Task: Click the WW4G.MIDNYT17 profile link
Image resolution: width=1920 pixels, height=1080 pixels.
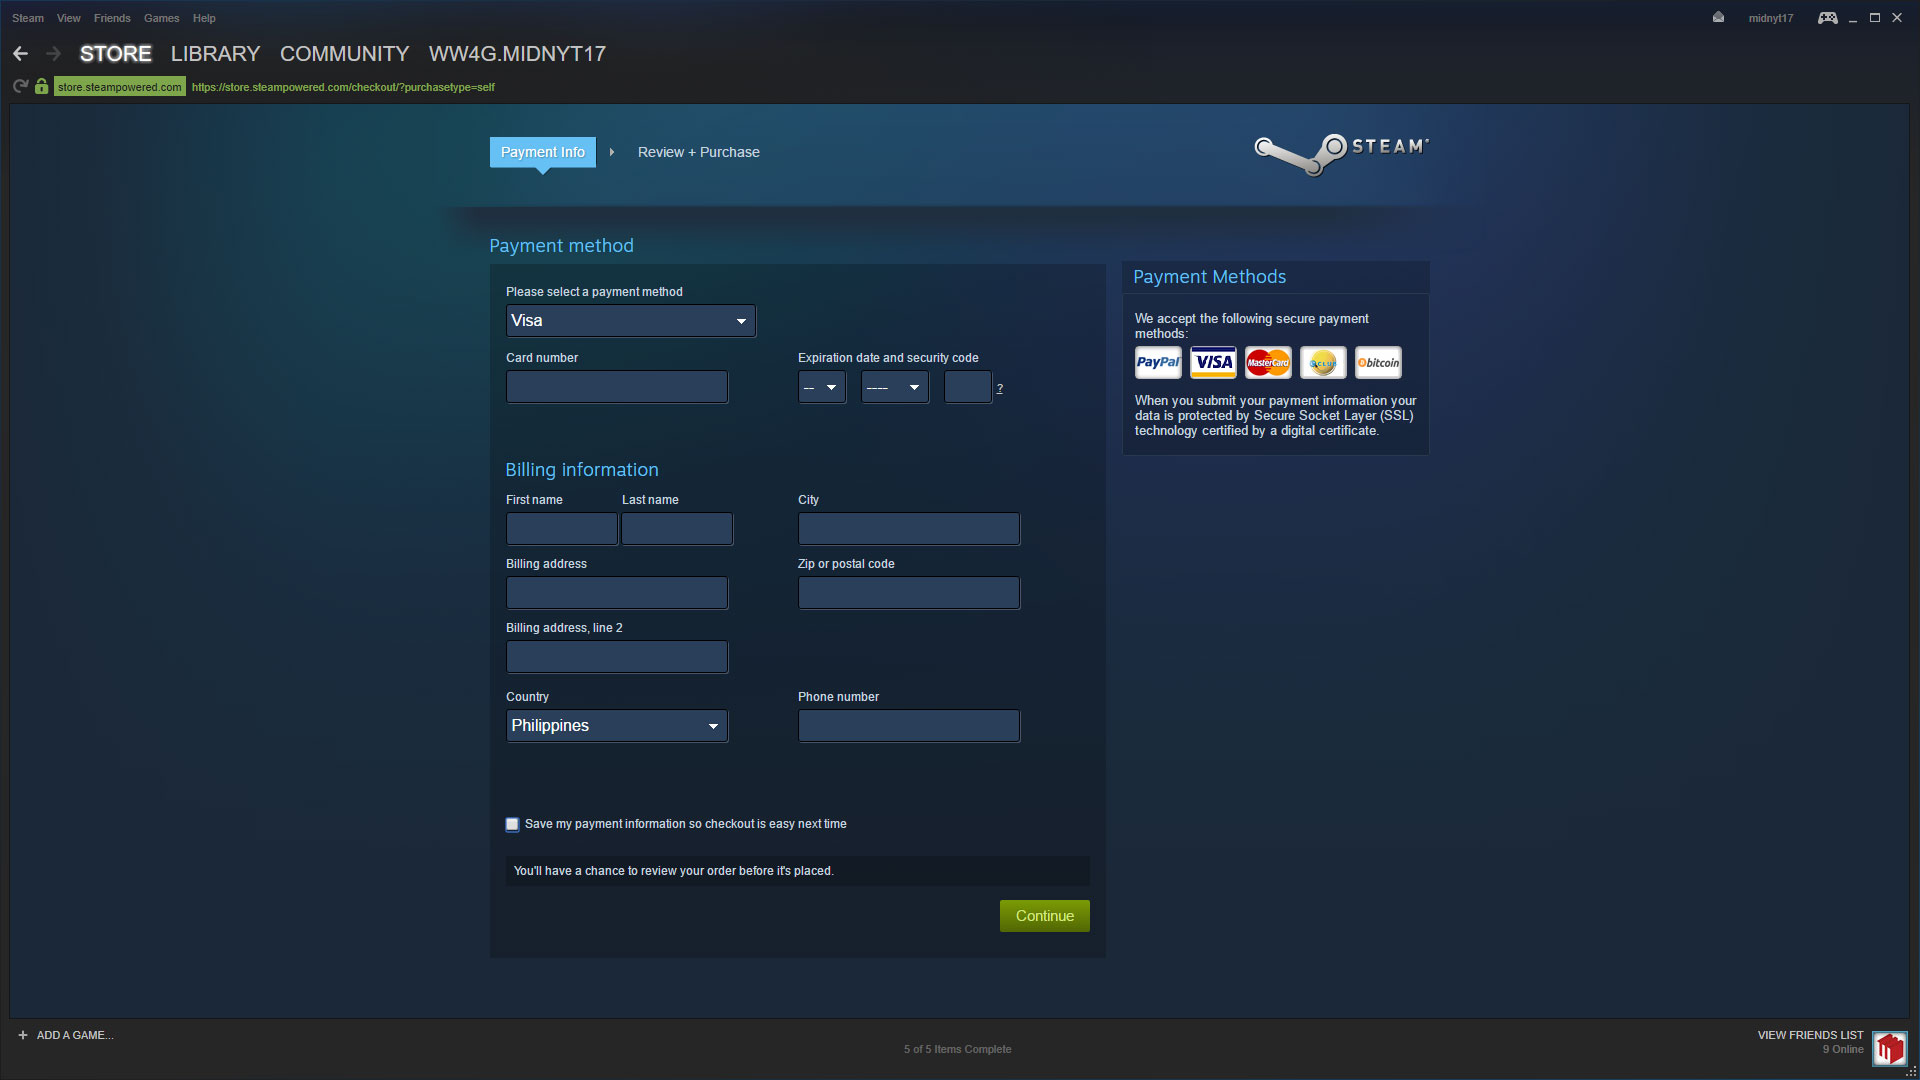Action: [x=517, y=54]
